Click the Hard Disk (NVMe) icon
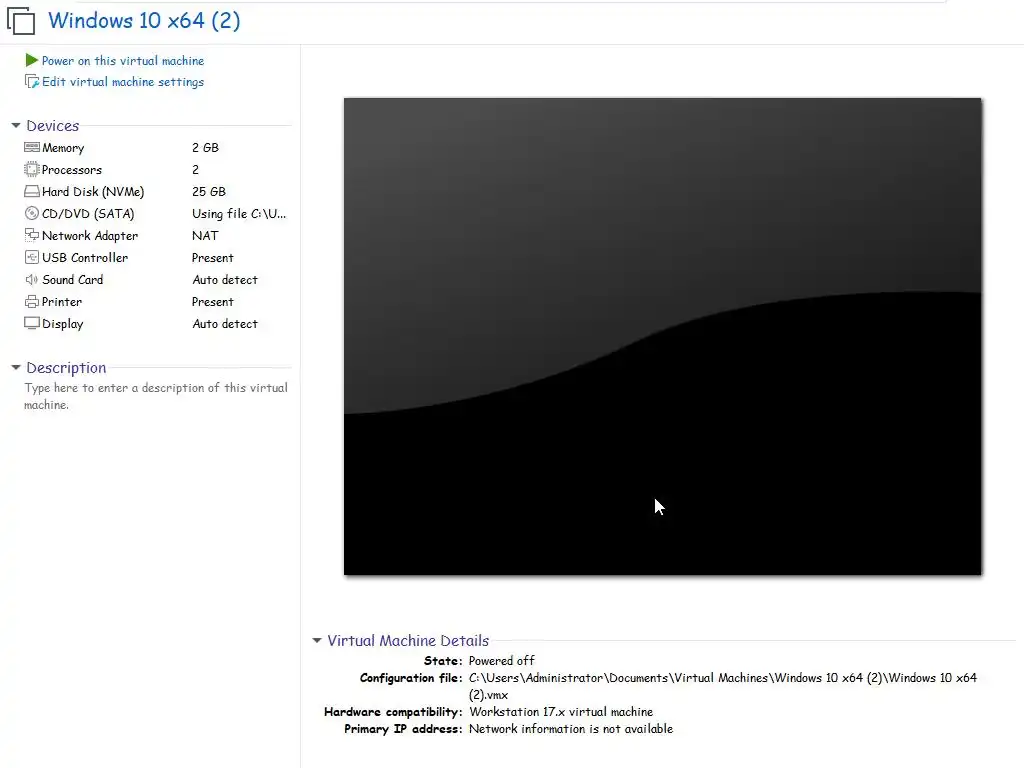 tap(31, 191)
